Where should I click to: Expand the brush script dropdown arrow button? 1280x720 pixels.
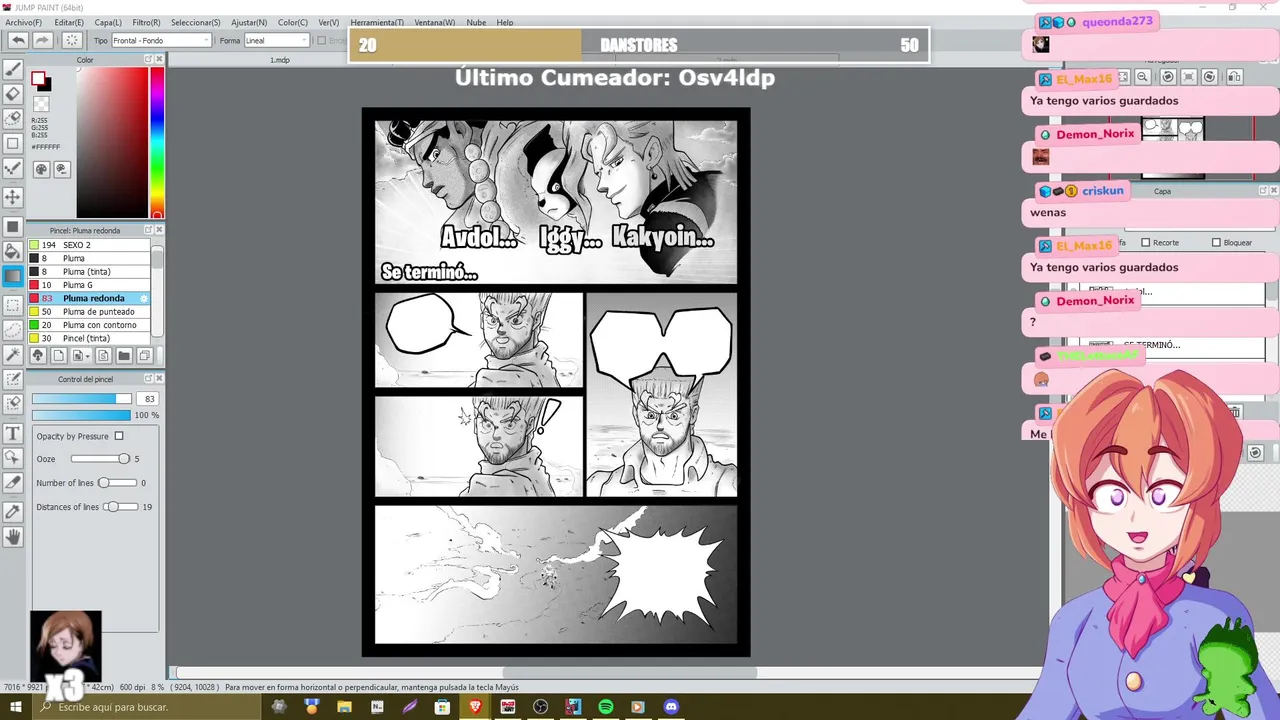coord(88,355)
